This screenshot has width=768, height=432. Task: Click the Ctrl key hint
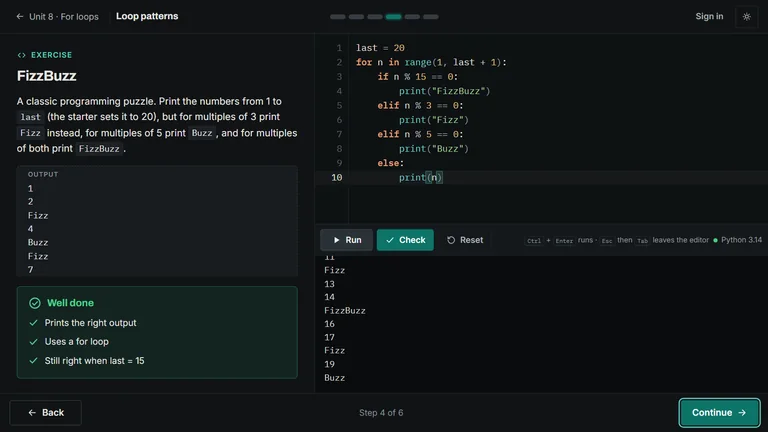click(x=534, y=241)
